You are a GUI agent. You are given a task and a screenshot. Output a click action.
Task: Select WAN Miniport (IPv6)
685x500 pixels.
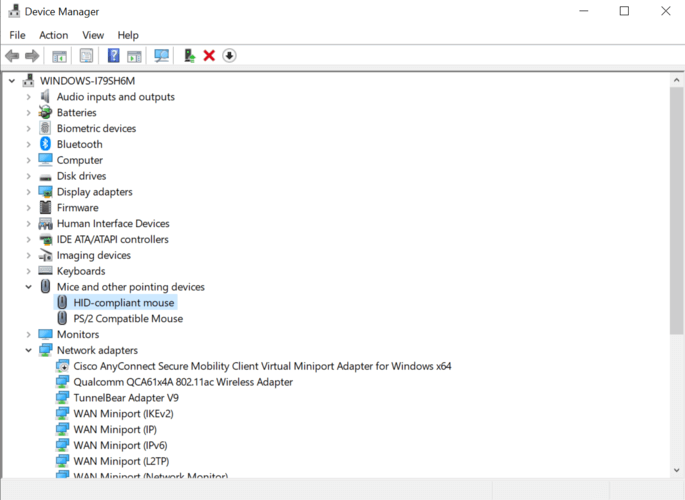point(120,445)
